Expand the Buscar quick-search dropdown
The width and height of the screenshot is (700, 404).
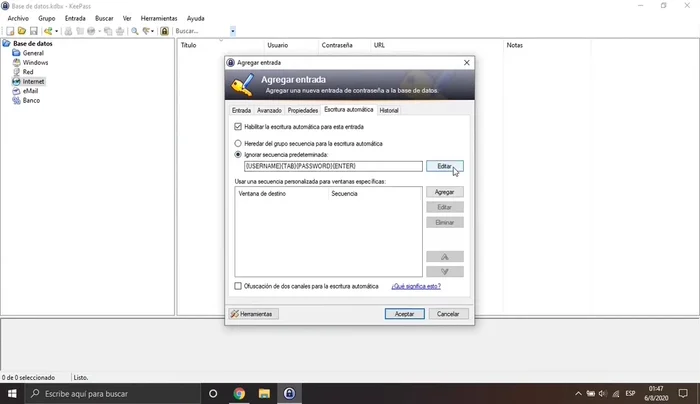[x=233, y=31]
